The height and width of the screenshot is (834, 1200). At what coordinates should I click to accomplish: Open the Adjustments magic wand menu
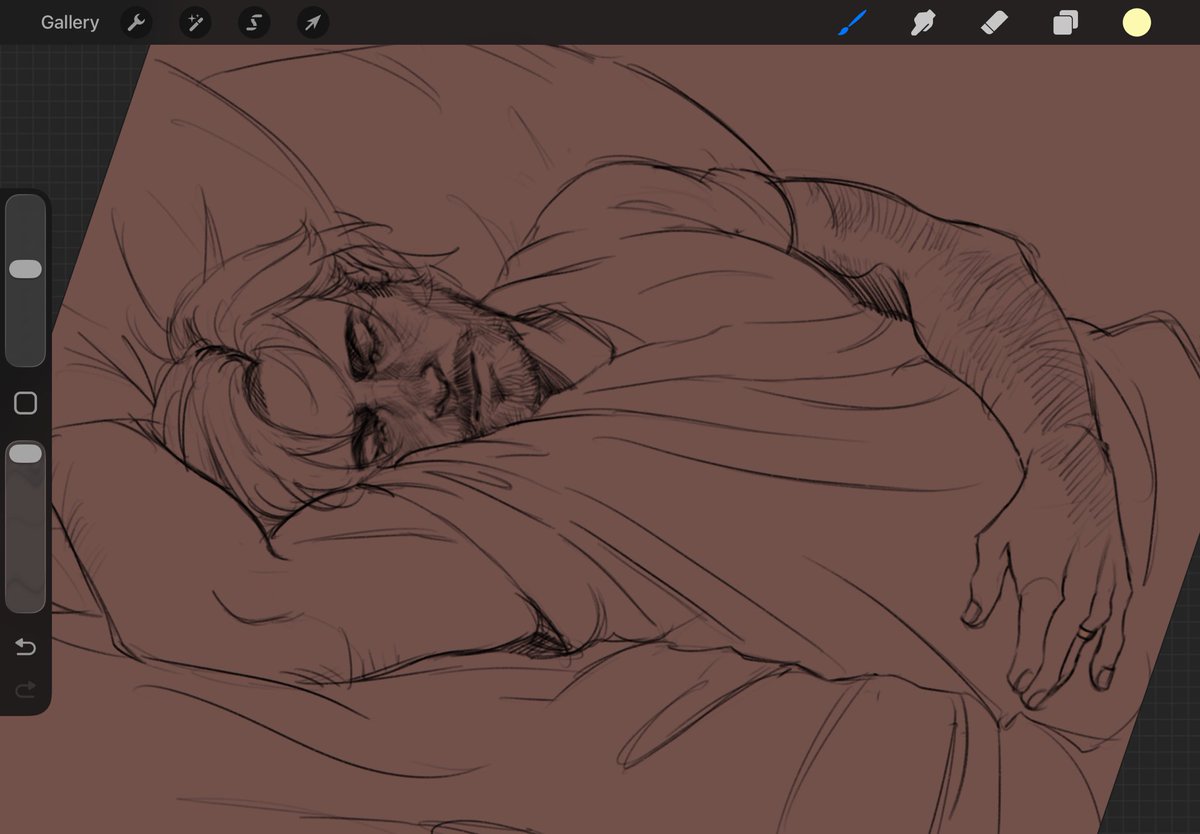tap(195, 23)
